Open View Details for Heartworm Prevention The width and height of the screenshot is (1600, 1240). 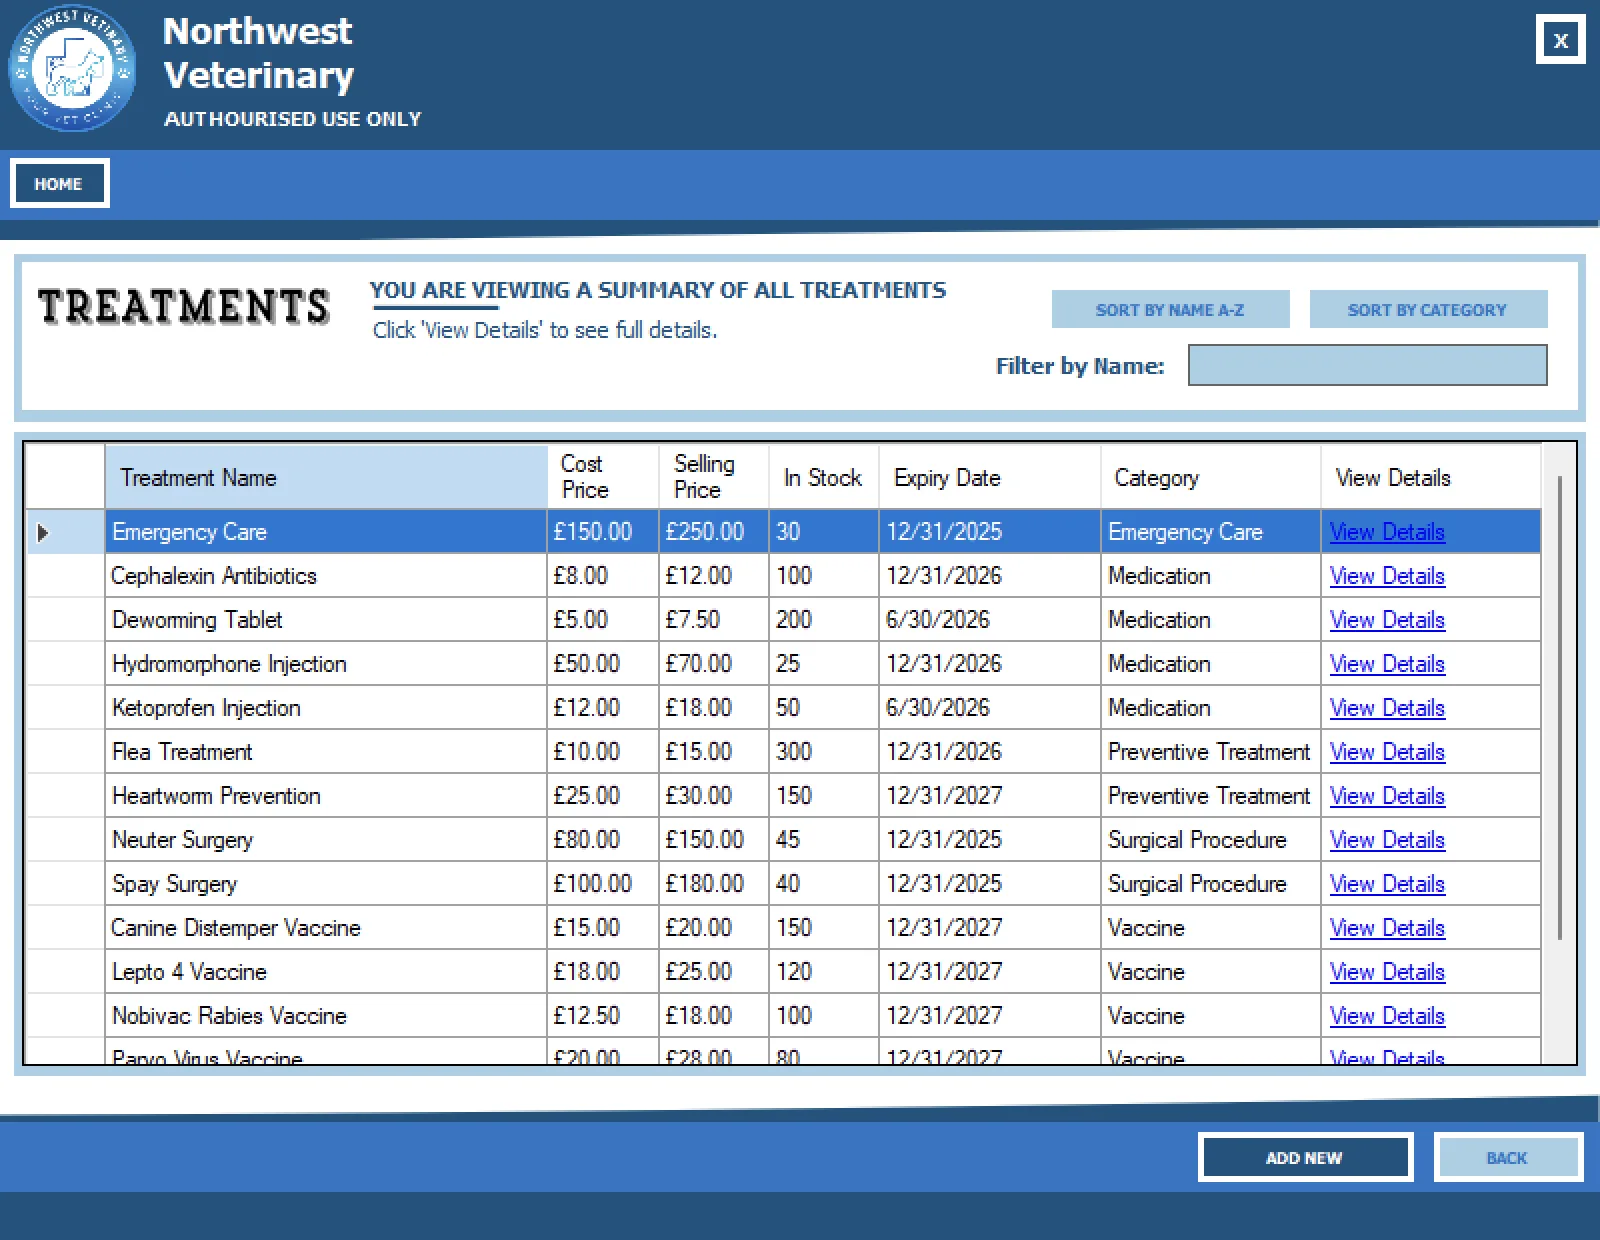coord(1387,796)
